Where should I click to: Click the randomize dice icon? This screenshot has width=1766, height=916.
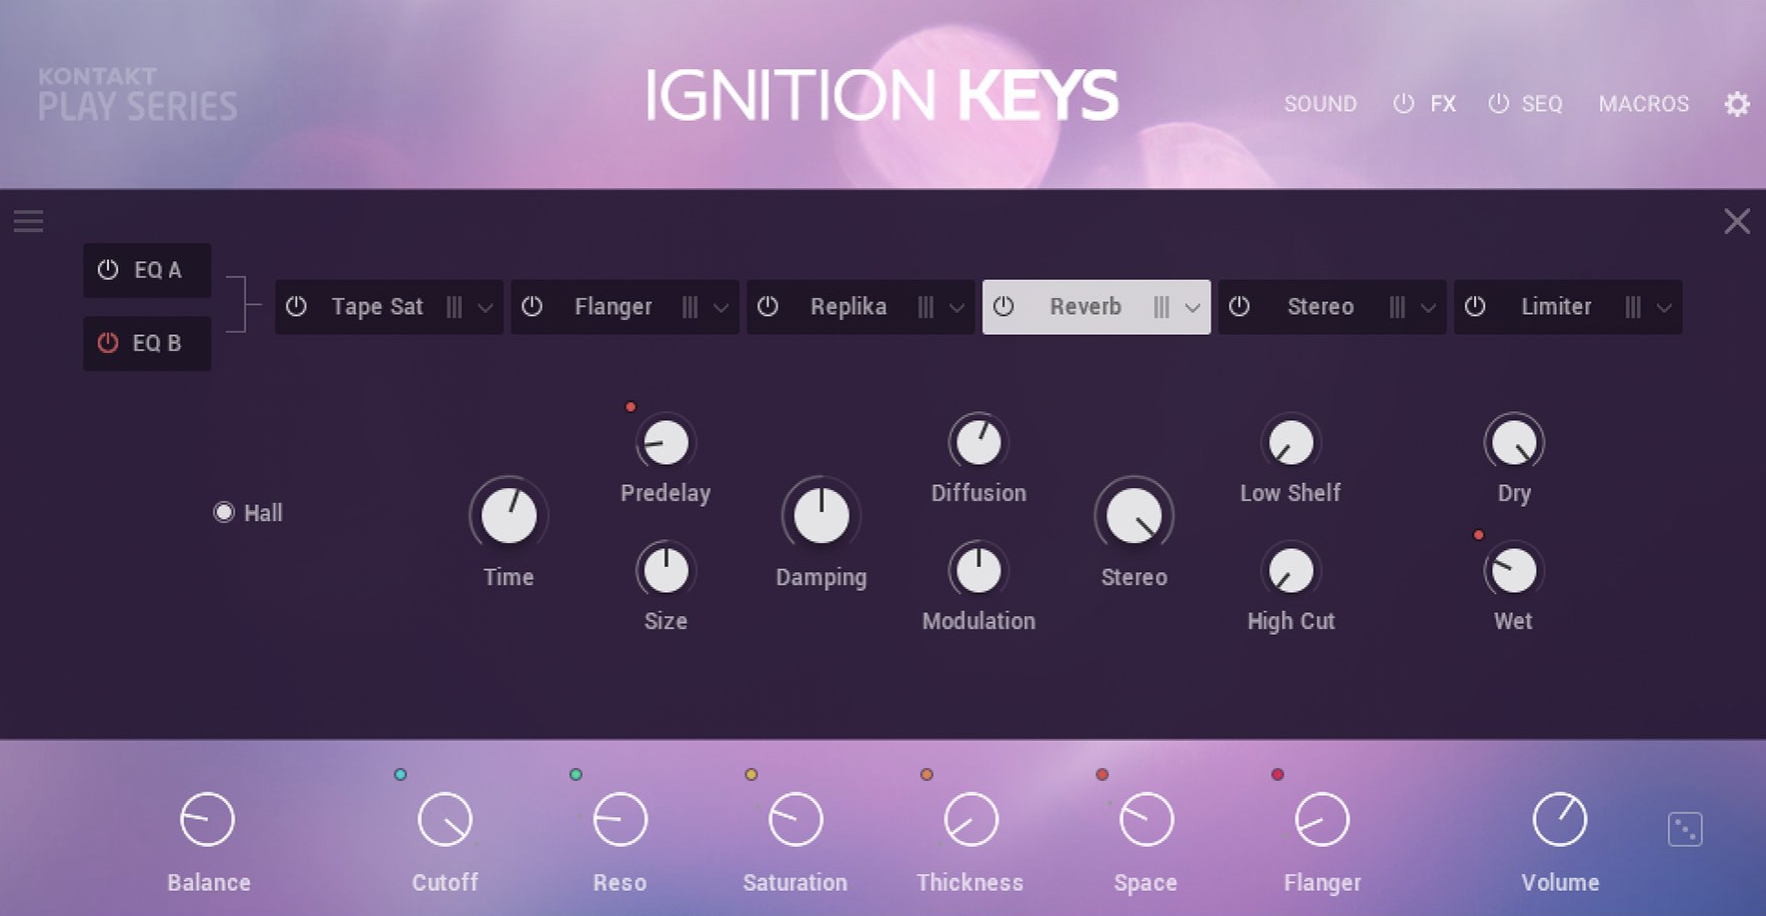pyautogui.click(x=1685, y=829)
